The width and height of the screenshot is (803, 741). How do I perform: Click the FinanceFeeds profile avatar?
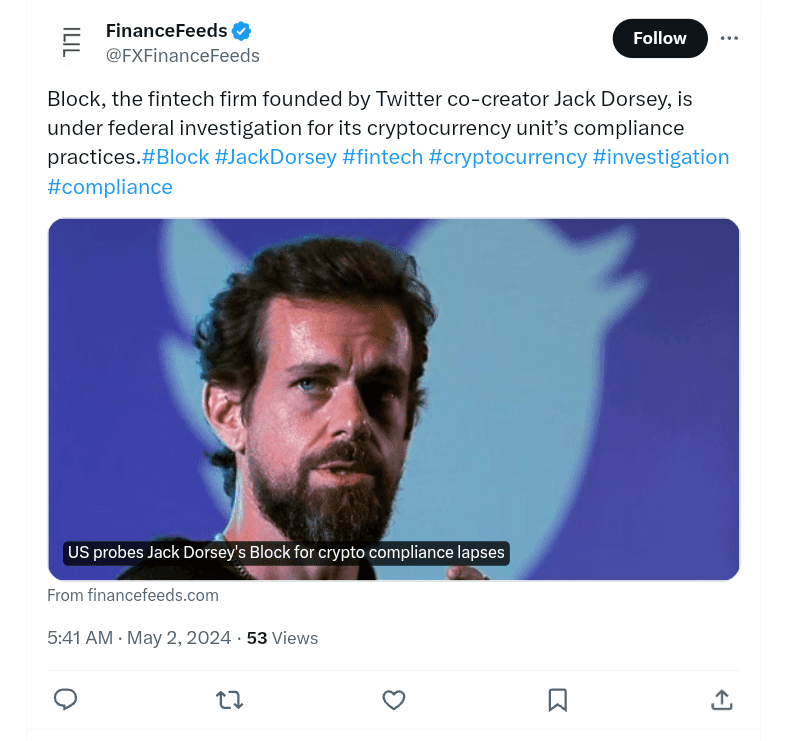click(x=72, y=42)
